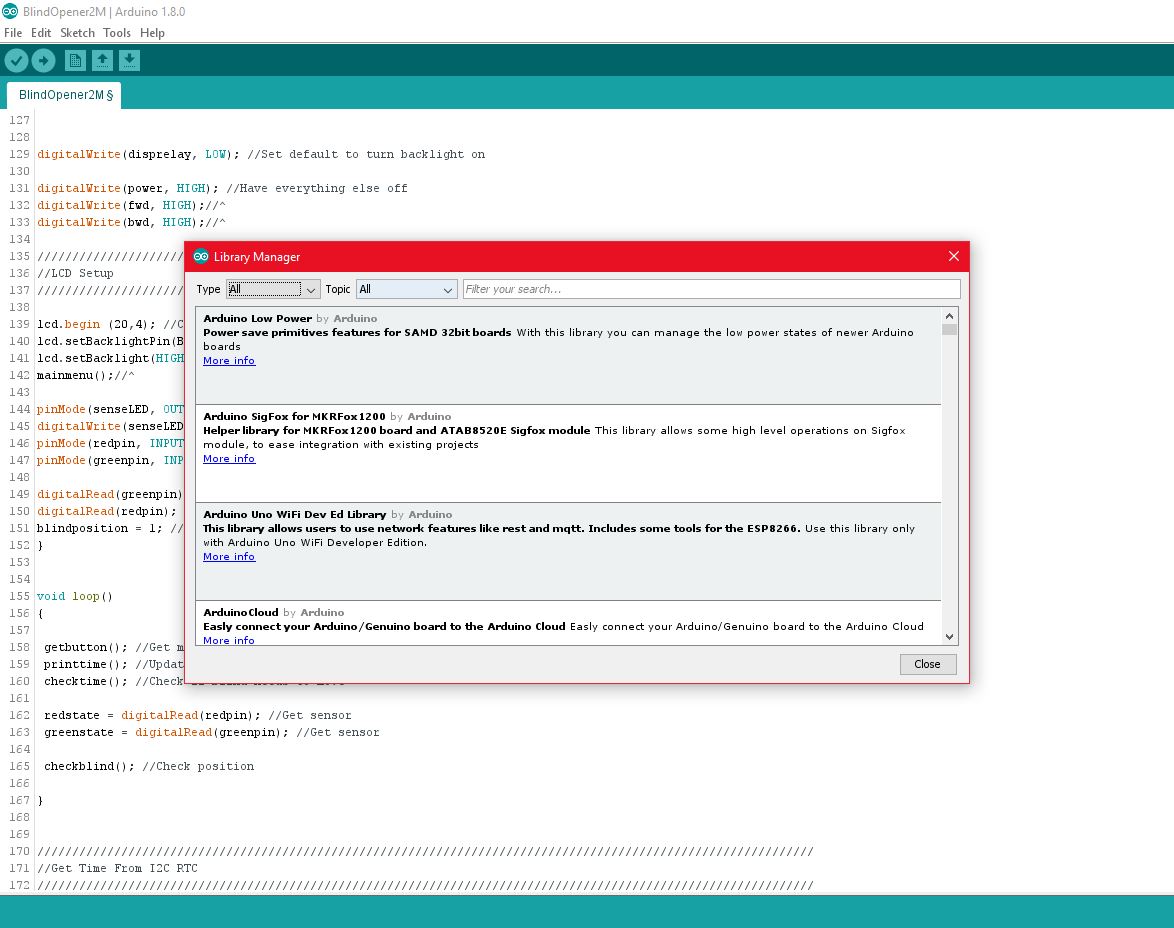Open a sketch with the Open icon
1174x928 pixels.
coord(103,60)
